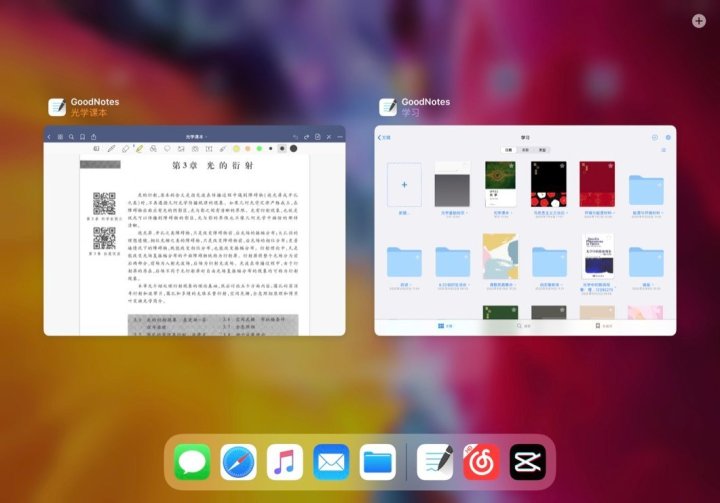
Task: Select the Text box tool
Action: coord(209,149)
